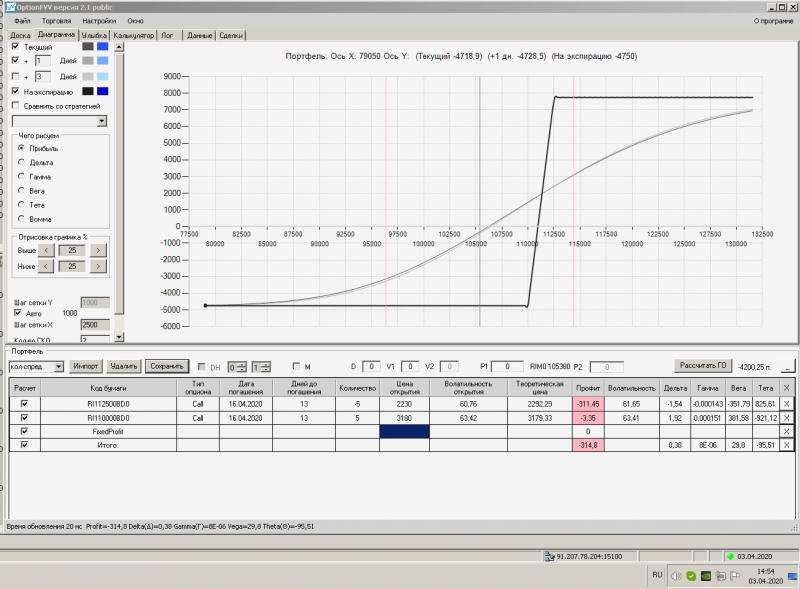This screenshot has width=800, height=589.
Task: Open the strategy comparison dropdown
Action: point(102,121)
